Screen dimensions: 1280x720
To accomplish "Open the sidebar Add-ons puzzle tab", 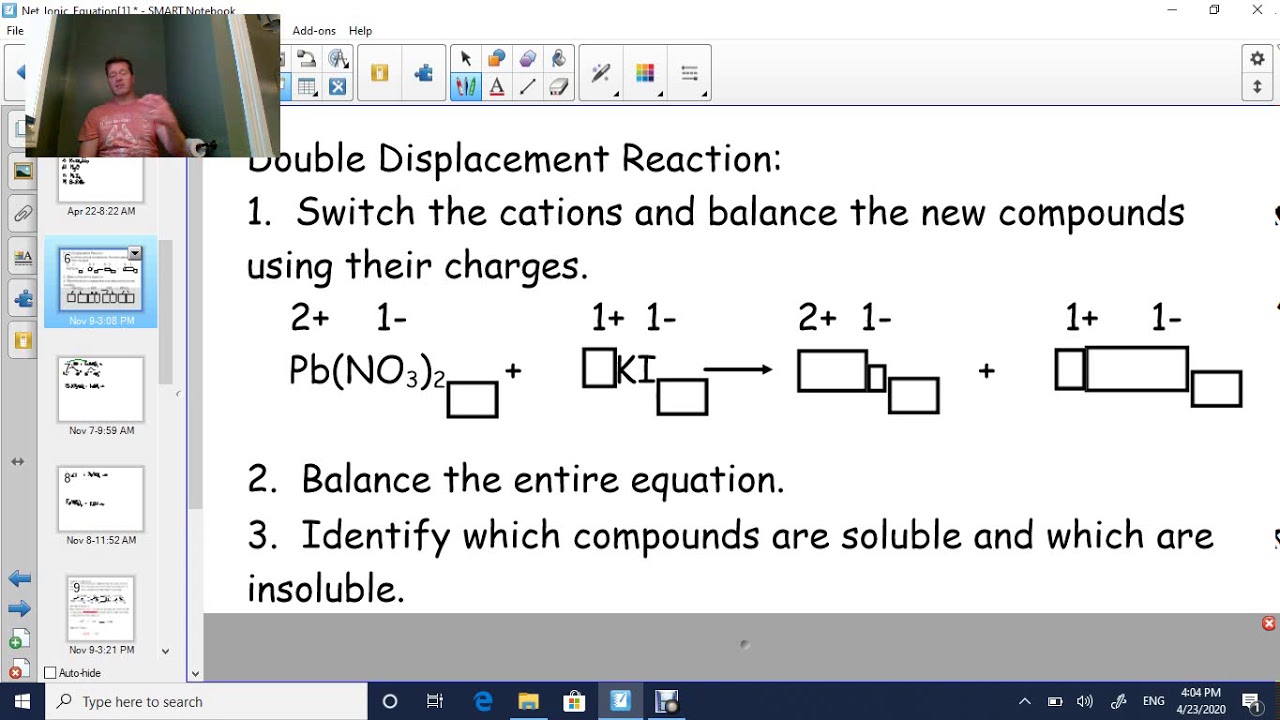I will tap(22, 299).
